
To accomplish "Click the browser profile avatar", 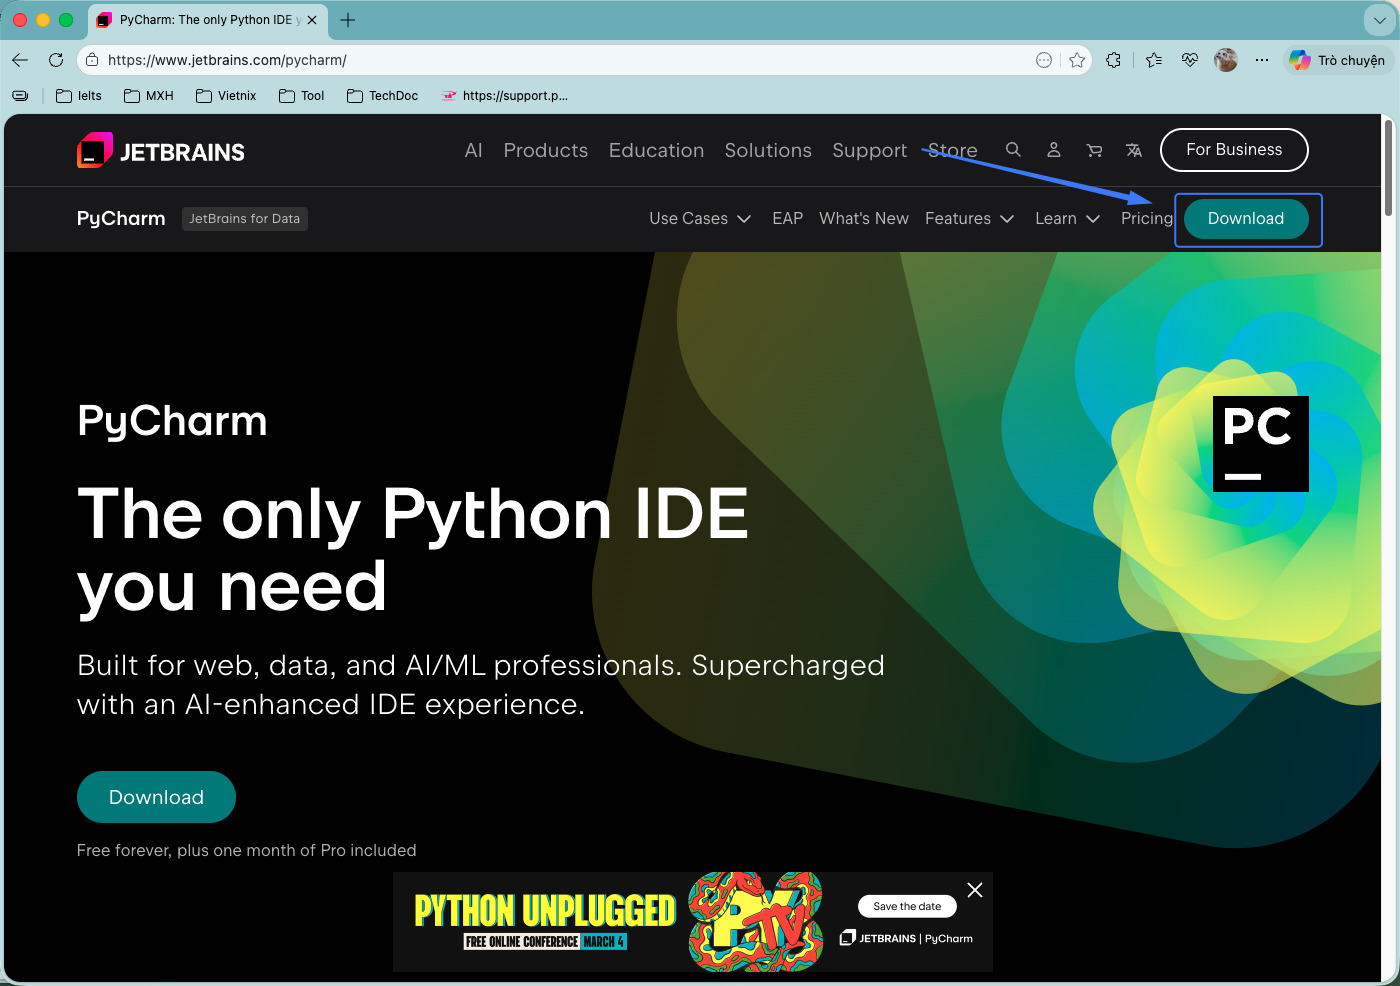I will (x=1226, y=60).
